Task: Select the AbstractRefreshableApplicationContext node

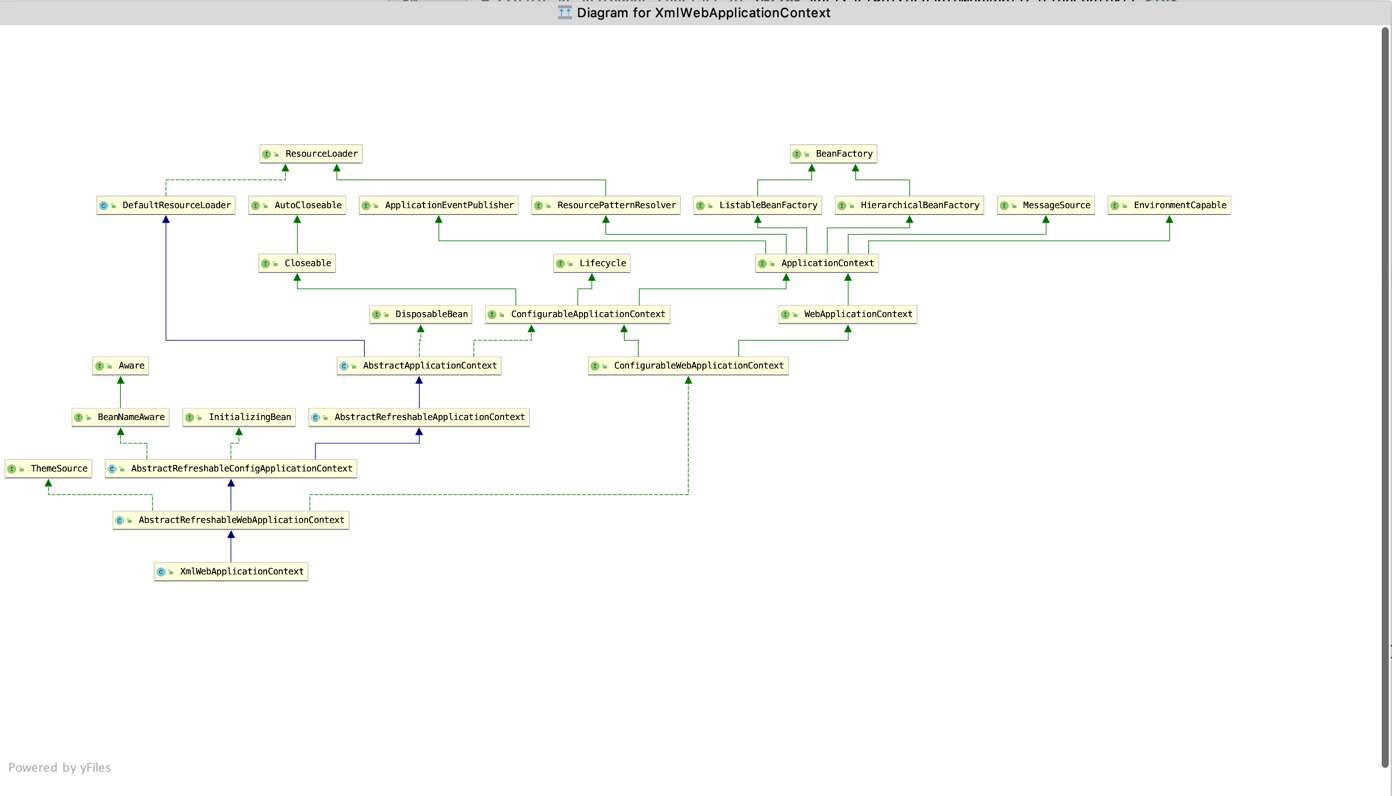Action: click(419, 417)
